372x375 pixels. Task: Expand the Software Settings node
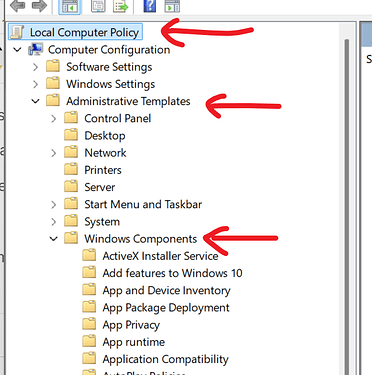(36, 67)
